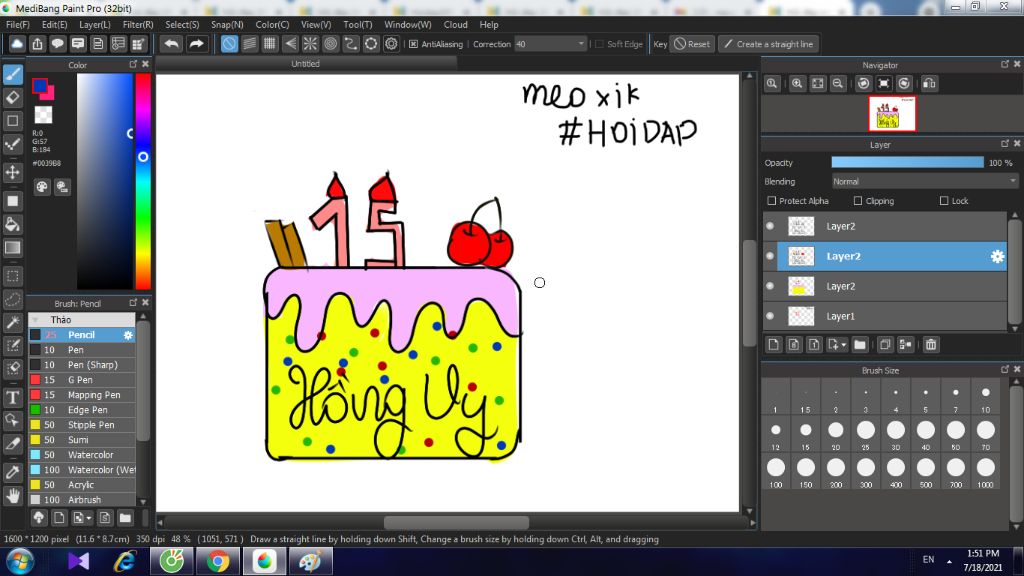
Task: Click the Navigator canvas thumbnail
Action: [x=892, y=114]
